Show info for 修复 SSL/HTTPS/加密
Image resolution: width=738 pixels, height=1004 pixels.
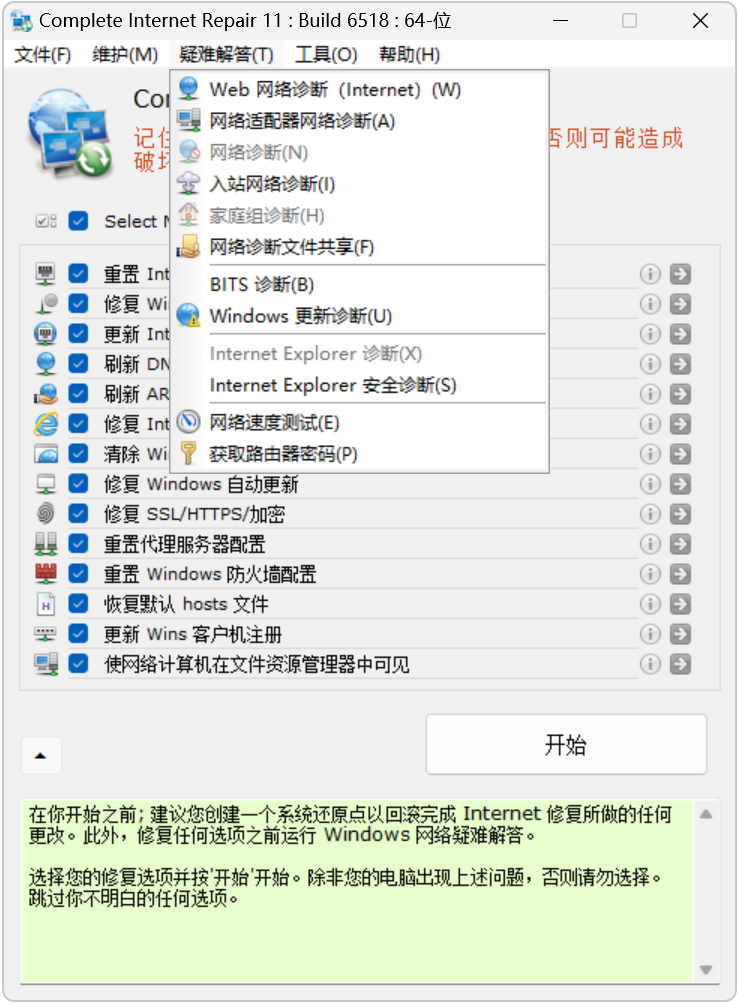[650, 514]
